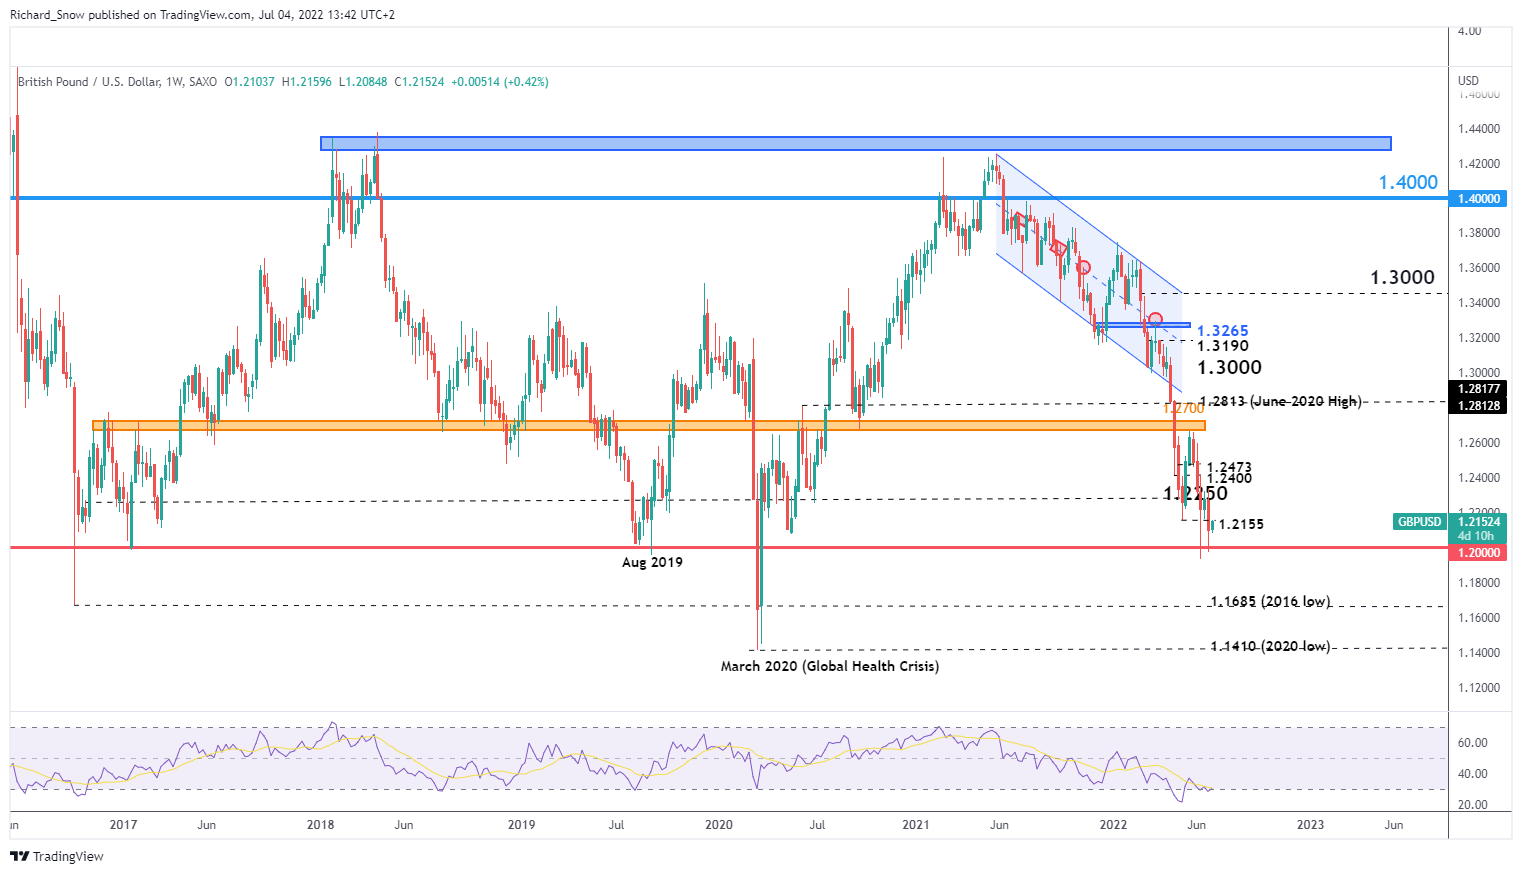The width and height of the screenshot is (1522, 874).
Task: Click the large blue 1.4000 annotation text
Action: click(1408, 182)
